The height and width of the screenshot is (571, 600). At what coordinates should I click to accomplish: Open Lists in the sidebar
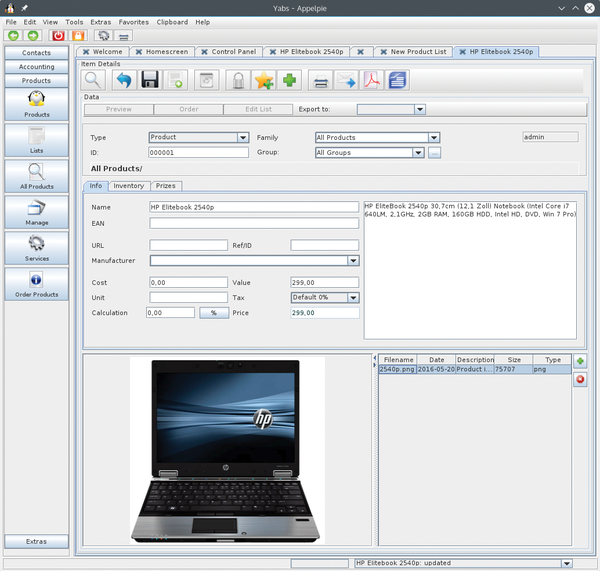click(37, 140)
